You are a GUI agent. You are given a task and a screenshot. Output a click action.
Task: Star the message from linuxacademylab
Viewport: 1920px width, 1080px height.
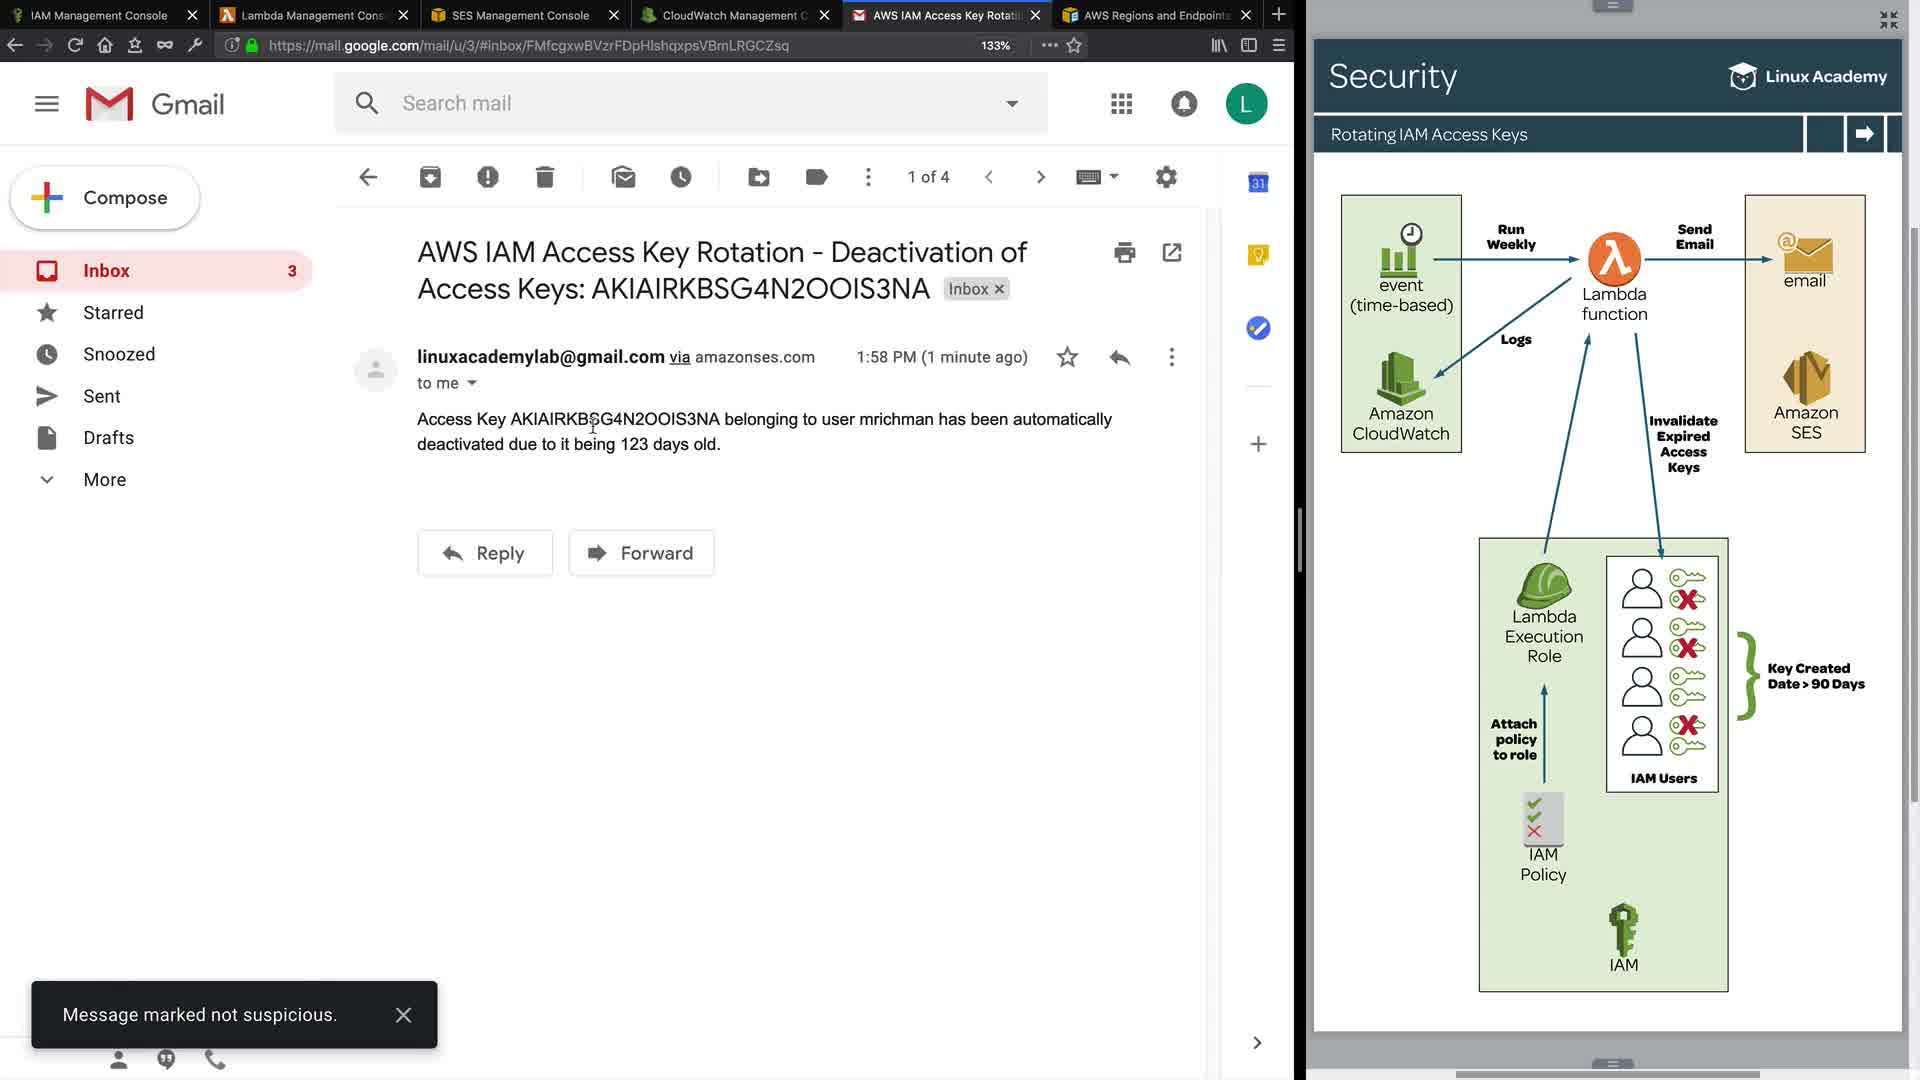tap(1067, 357)
